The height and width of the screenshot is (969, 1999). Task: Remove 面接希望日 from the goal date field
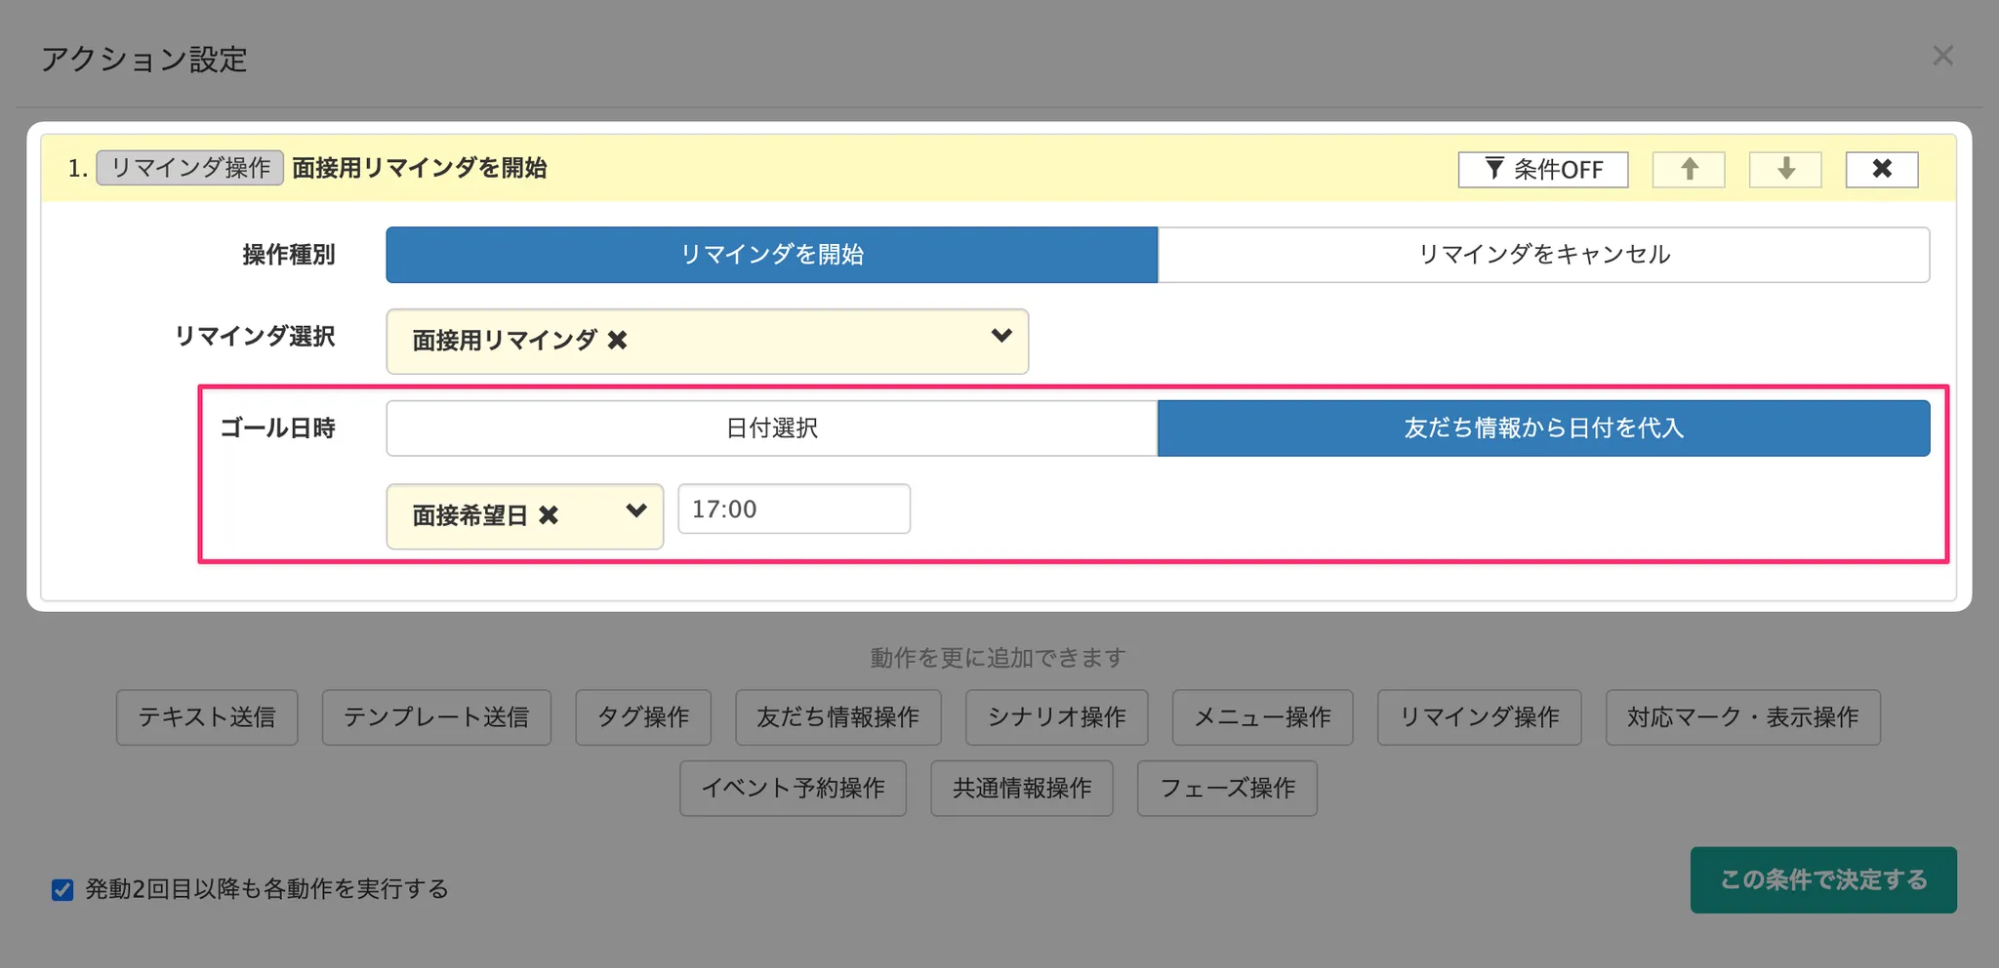pos(547,515)
